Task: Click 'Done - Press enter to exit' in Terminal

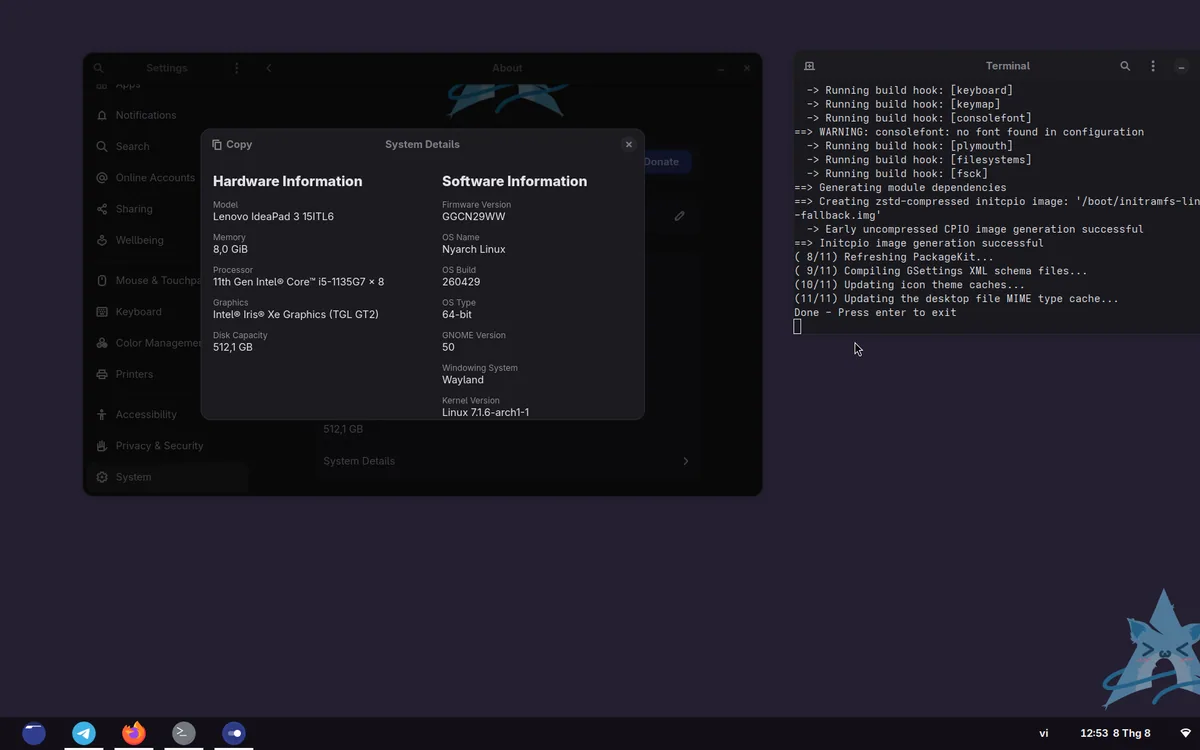Action: [x=875, y=312]
